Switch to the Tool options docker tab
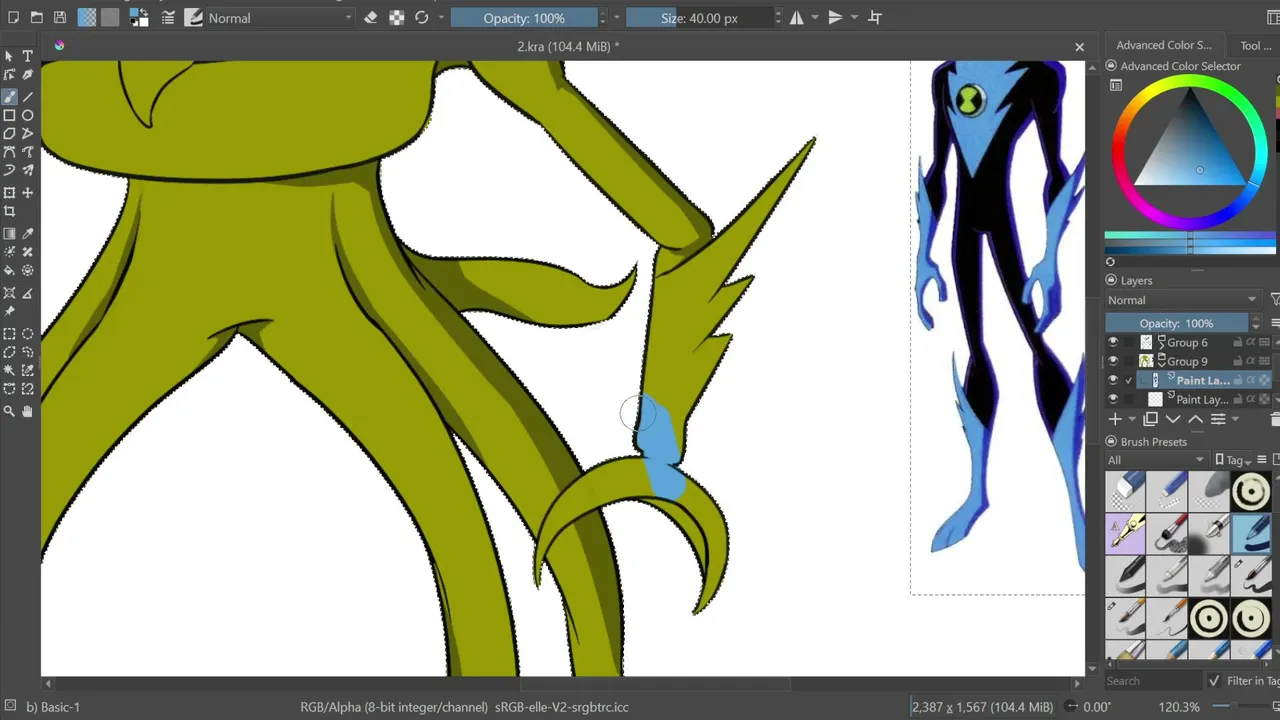Image resolution: width=1280 pixels, height=720 pixels. point(1255,45)
